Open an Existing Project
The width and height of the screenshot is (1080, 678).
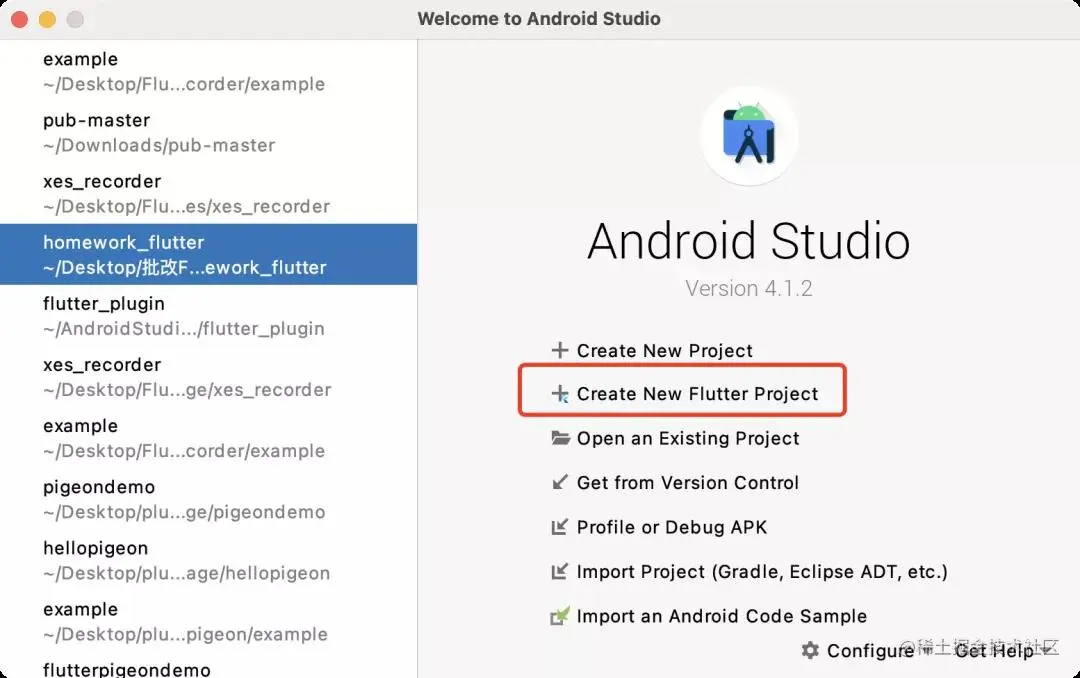click(x=687, y=438)
